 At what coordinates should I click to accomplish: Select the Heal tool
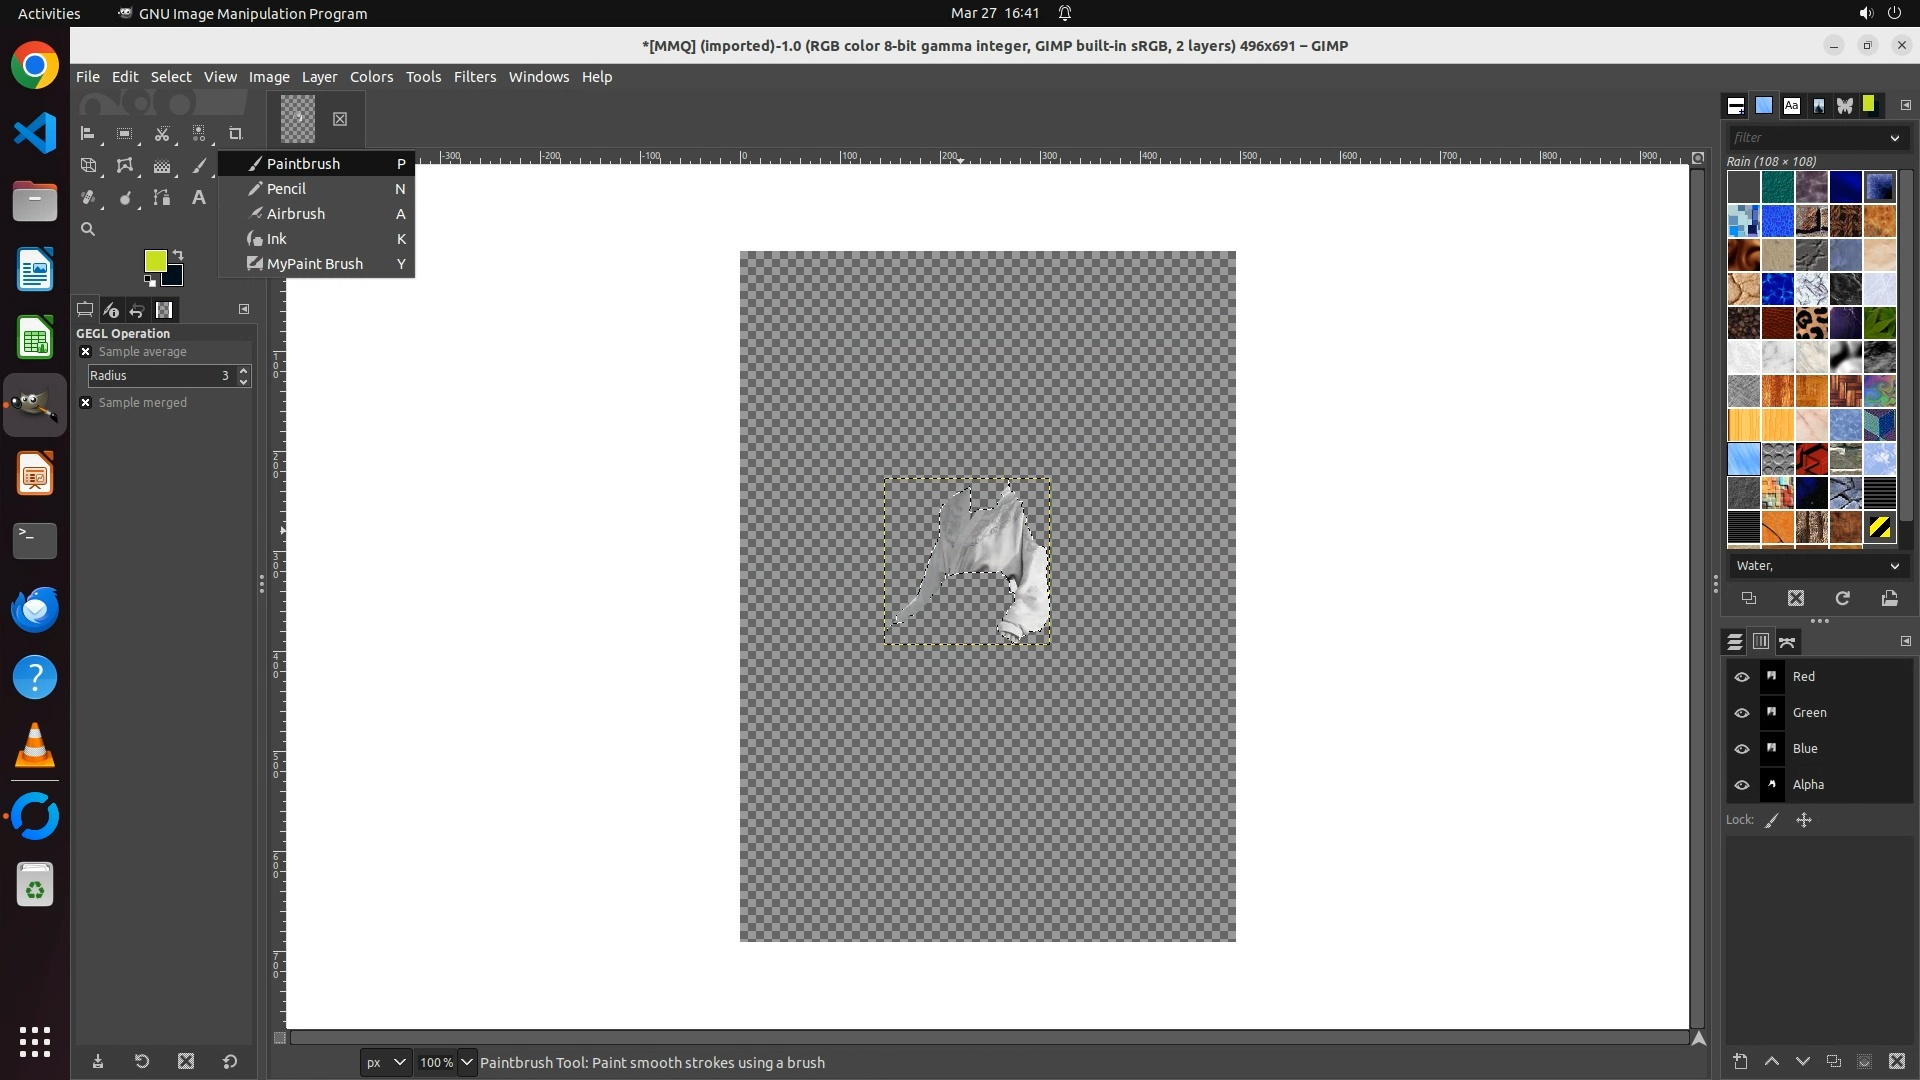tap(89, 198)
